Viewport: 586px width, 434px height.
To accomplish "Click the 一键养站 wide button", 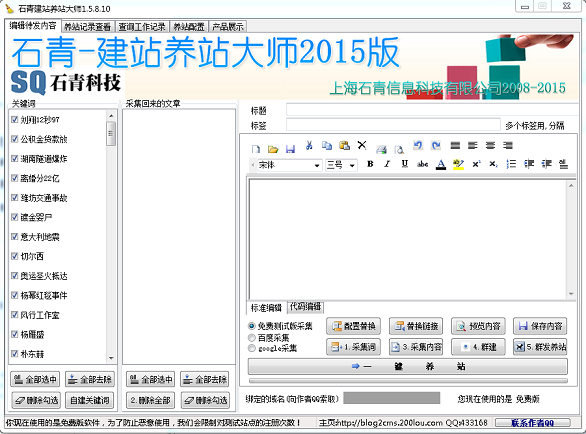I will [x=408, y=366].
